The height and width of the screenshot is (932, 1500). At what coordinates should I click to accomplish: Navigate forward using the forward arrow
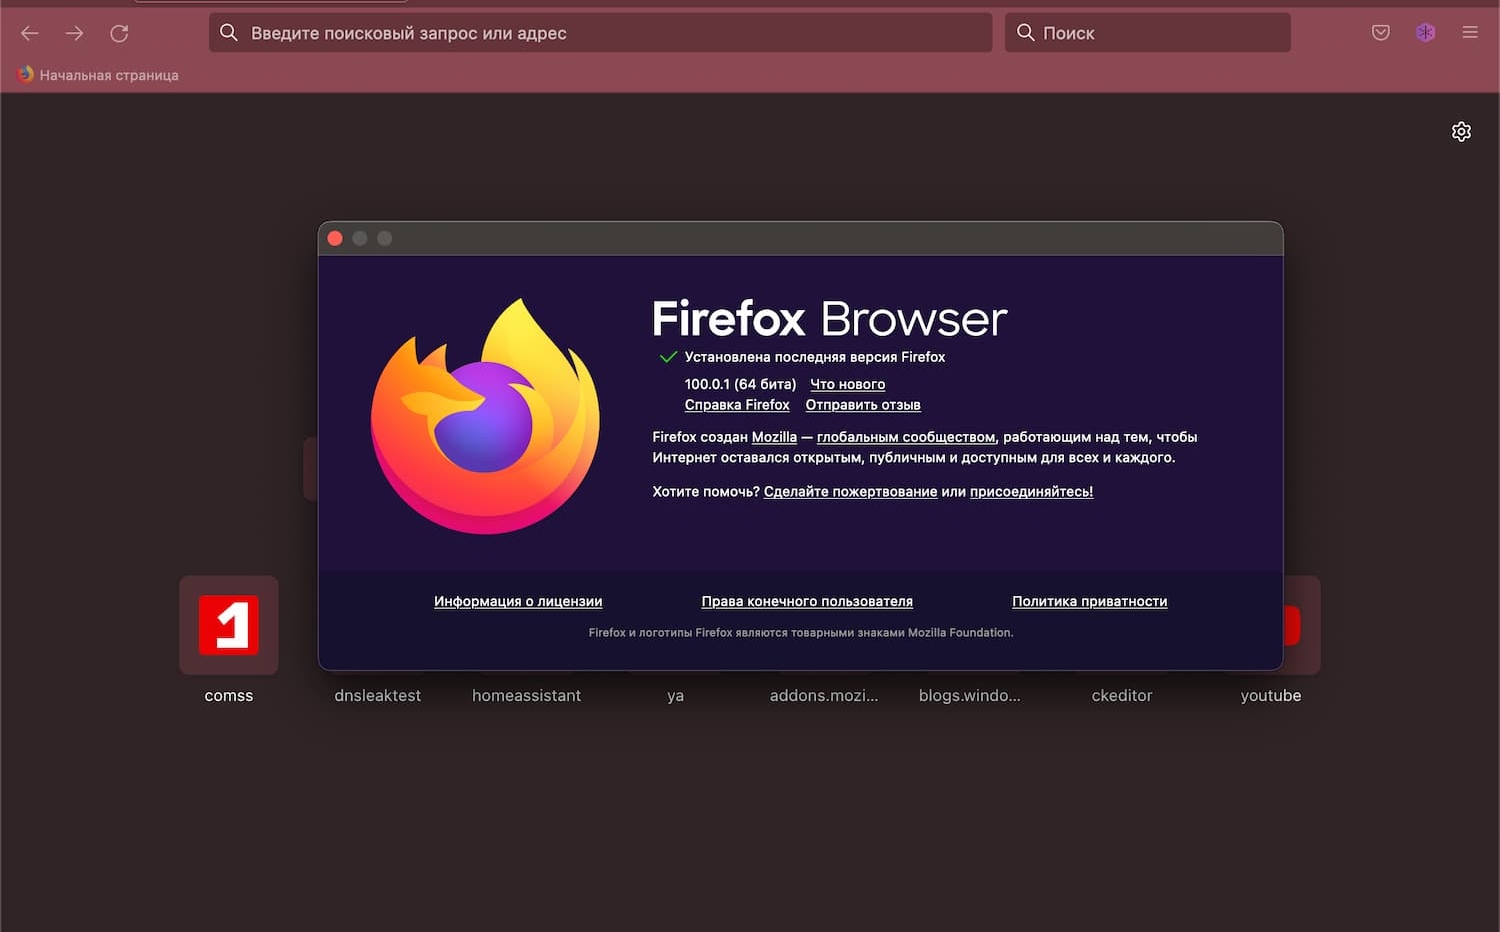pyautogui.click(x=74, y=32)
